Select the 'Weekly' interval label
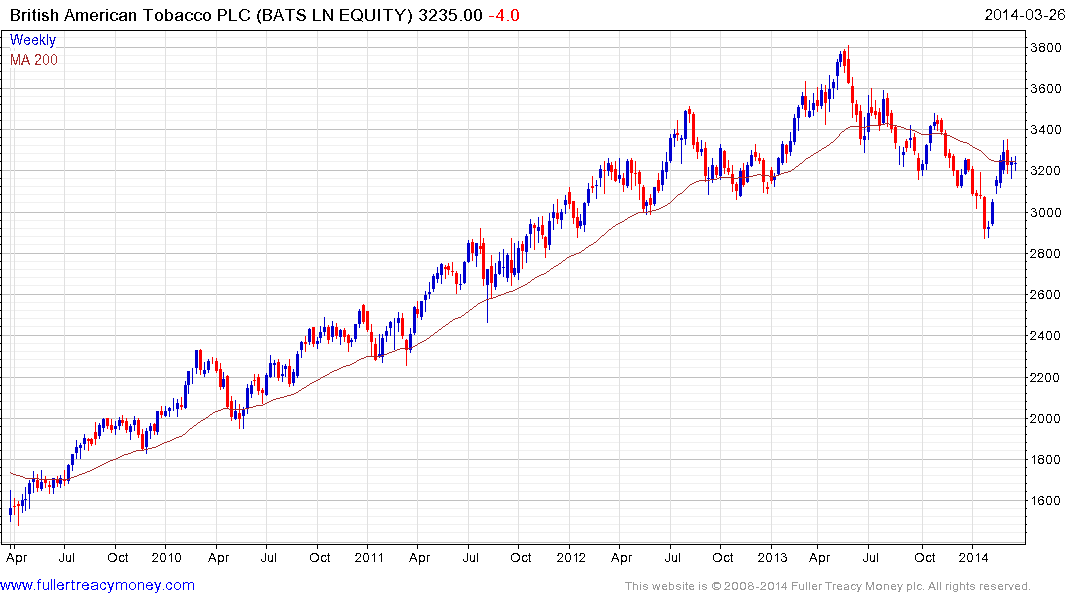Image resolution: width=1075 pixels, height=600 pixels. (x=33, y=40)
